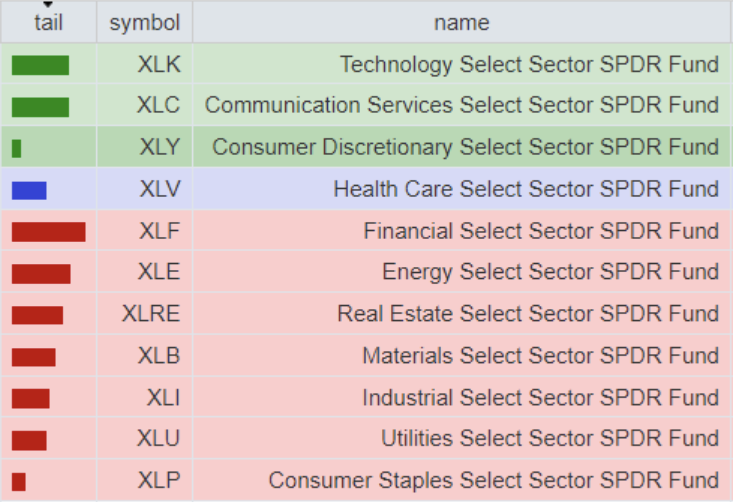This screenshot has width=736, height=502.
Task: Select the XLY symbol cell
Action: tap(159, 148)
